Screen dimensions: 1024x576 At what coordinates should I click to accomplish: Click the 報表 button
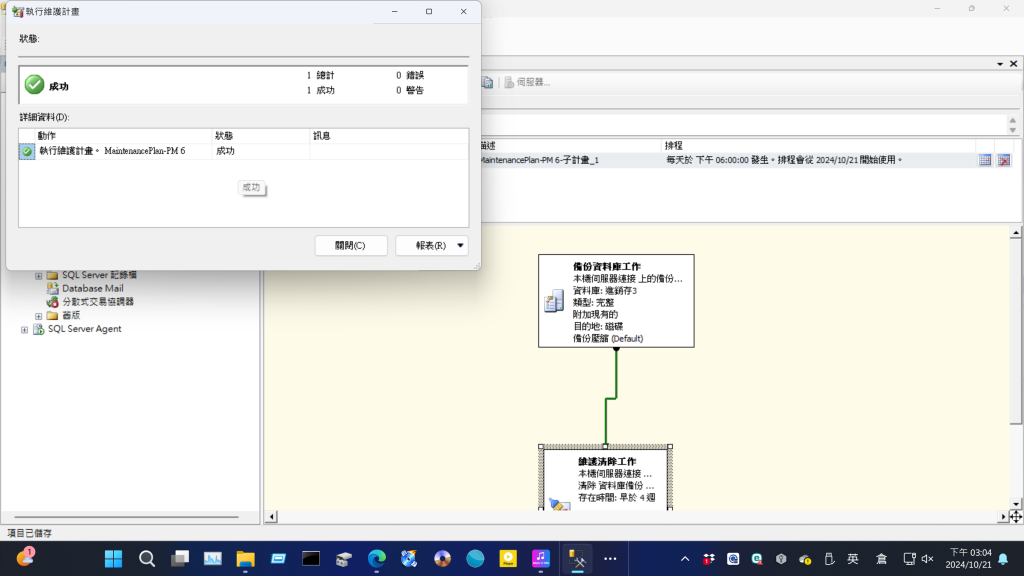pos(424,245)
